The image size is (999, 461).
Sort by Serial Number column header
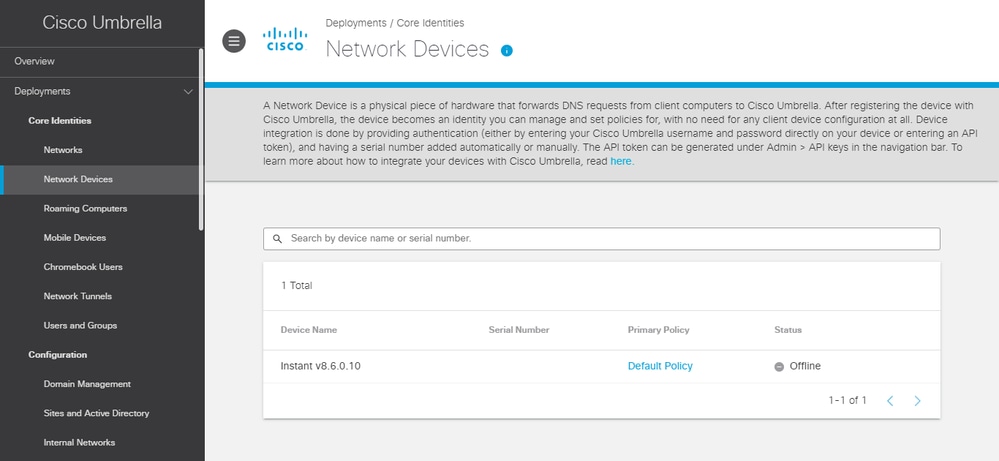519,330
